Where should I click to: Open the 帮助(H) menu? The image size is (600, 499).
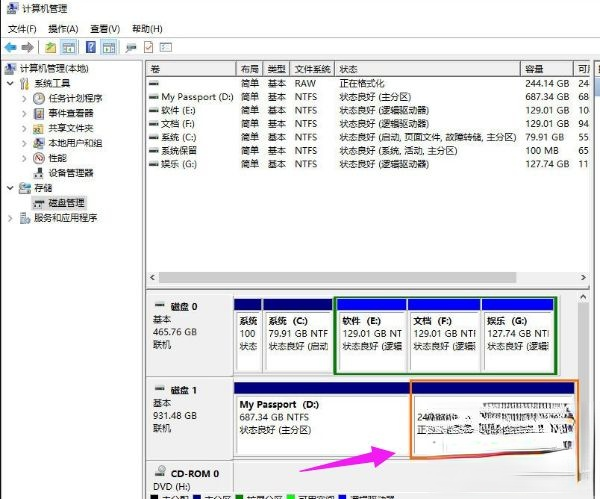(x=147, y=29)
